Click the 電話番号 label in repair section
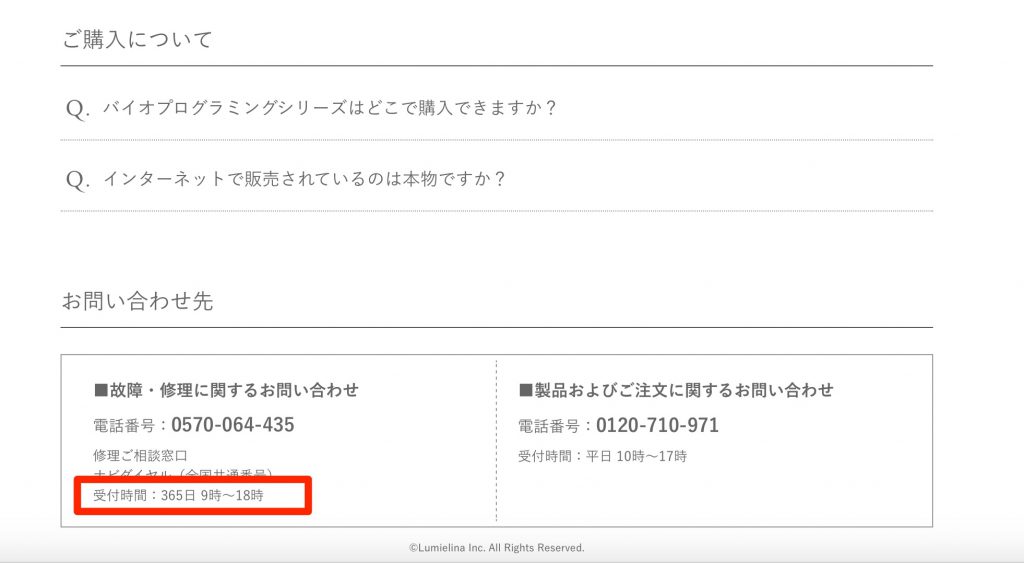Image resolution: width=1024 pixels, height=563 pixels. click(x=124, y=426)
